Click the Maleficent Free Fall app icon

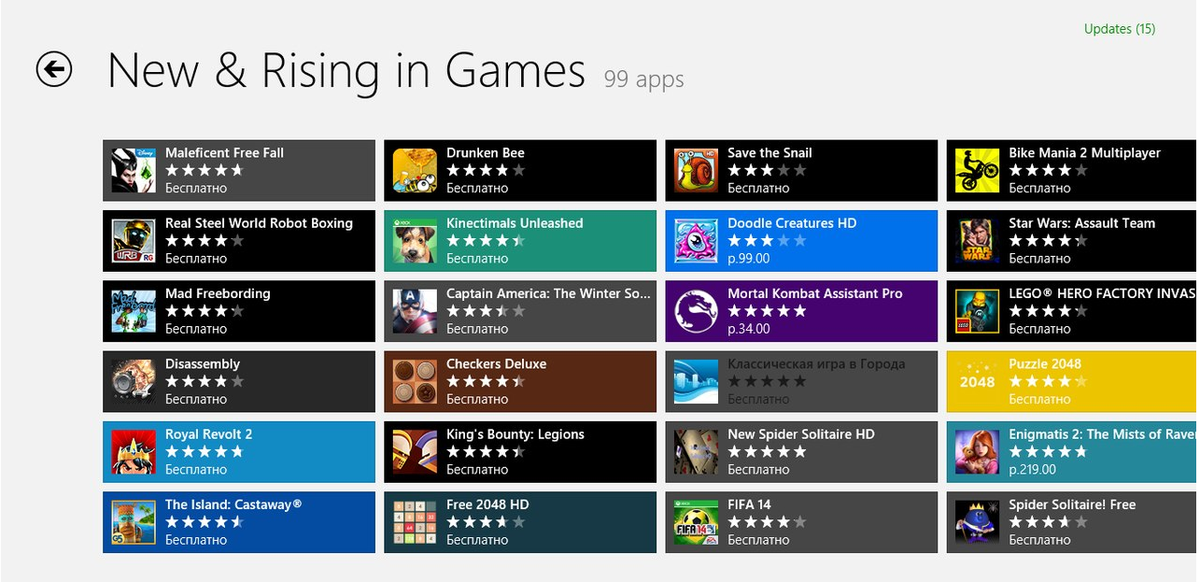134,170
